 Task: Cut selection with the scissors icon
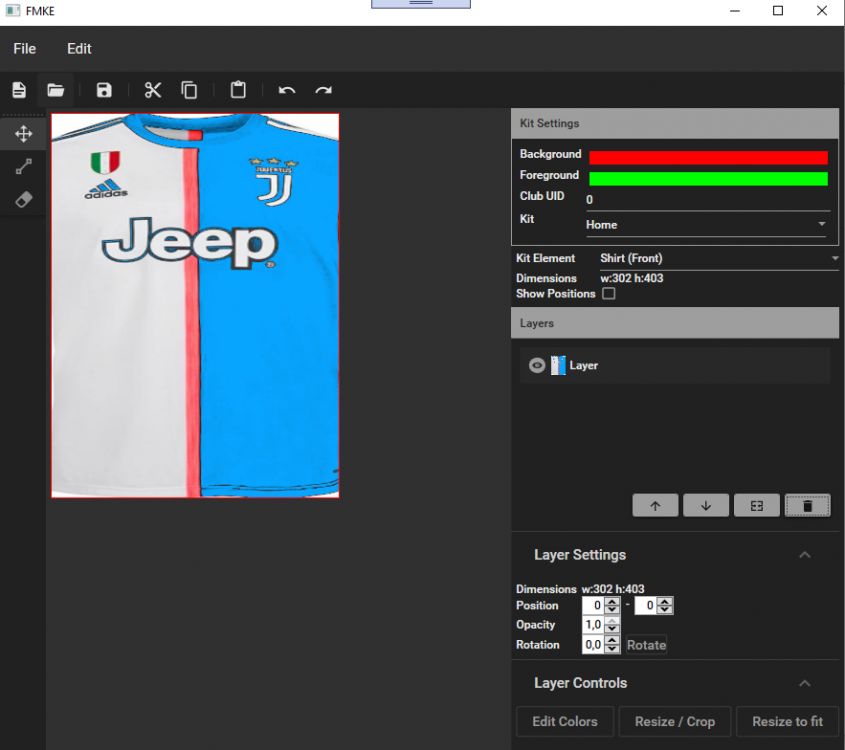click(152, 90)
